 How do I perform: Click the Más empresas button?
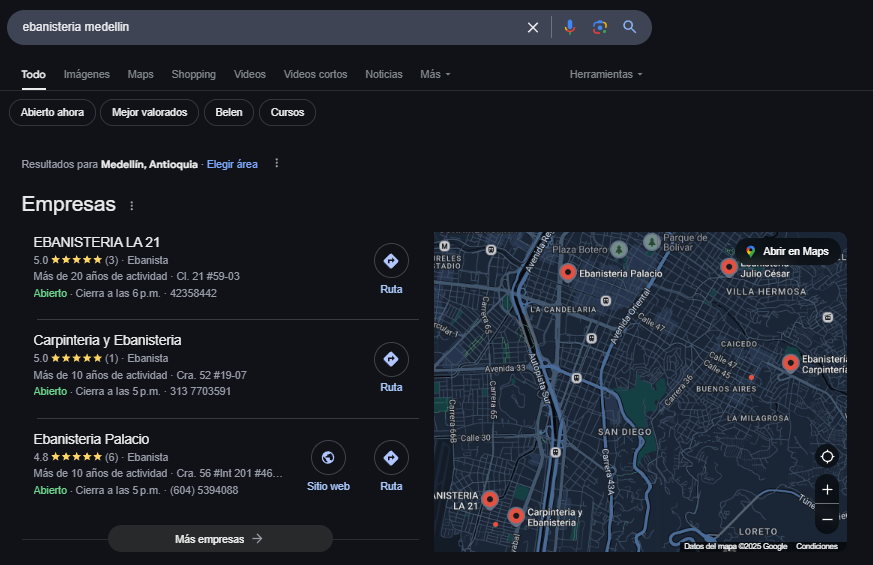220,539
